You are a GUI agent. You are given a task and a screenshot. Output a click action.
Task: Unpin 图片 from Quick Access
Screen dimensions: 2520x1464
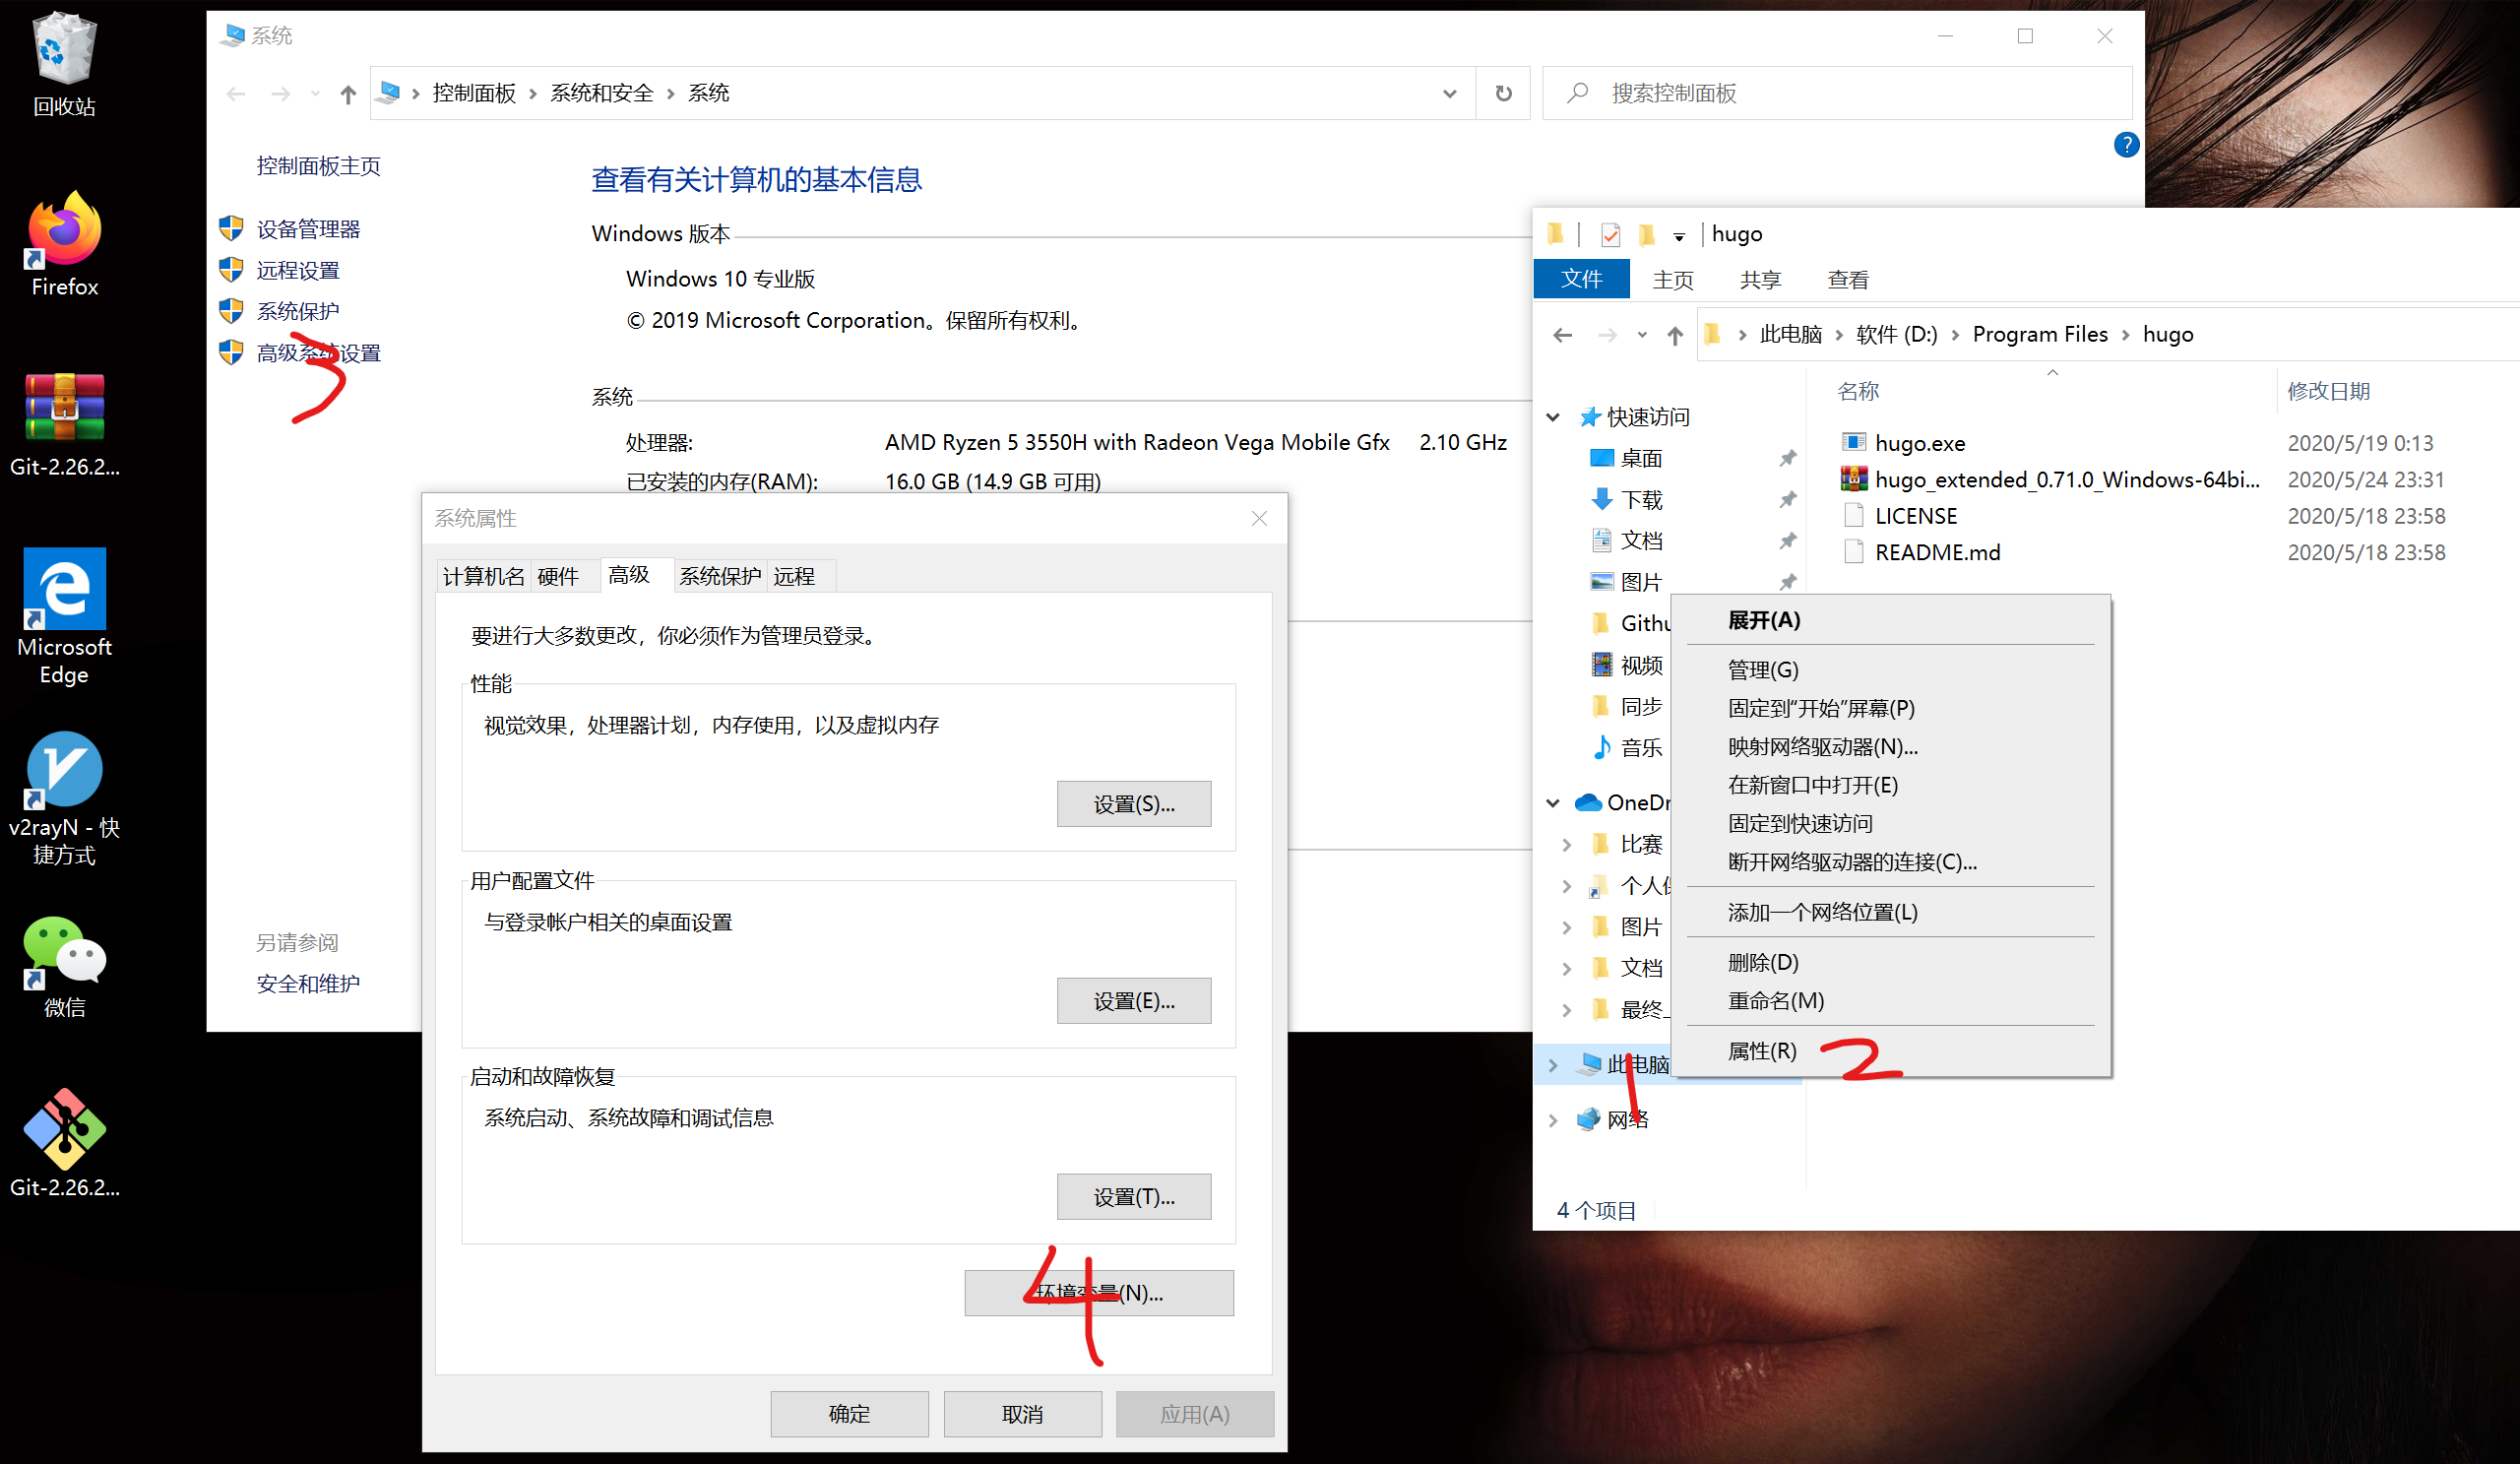(x=1788, y=581)
